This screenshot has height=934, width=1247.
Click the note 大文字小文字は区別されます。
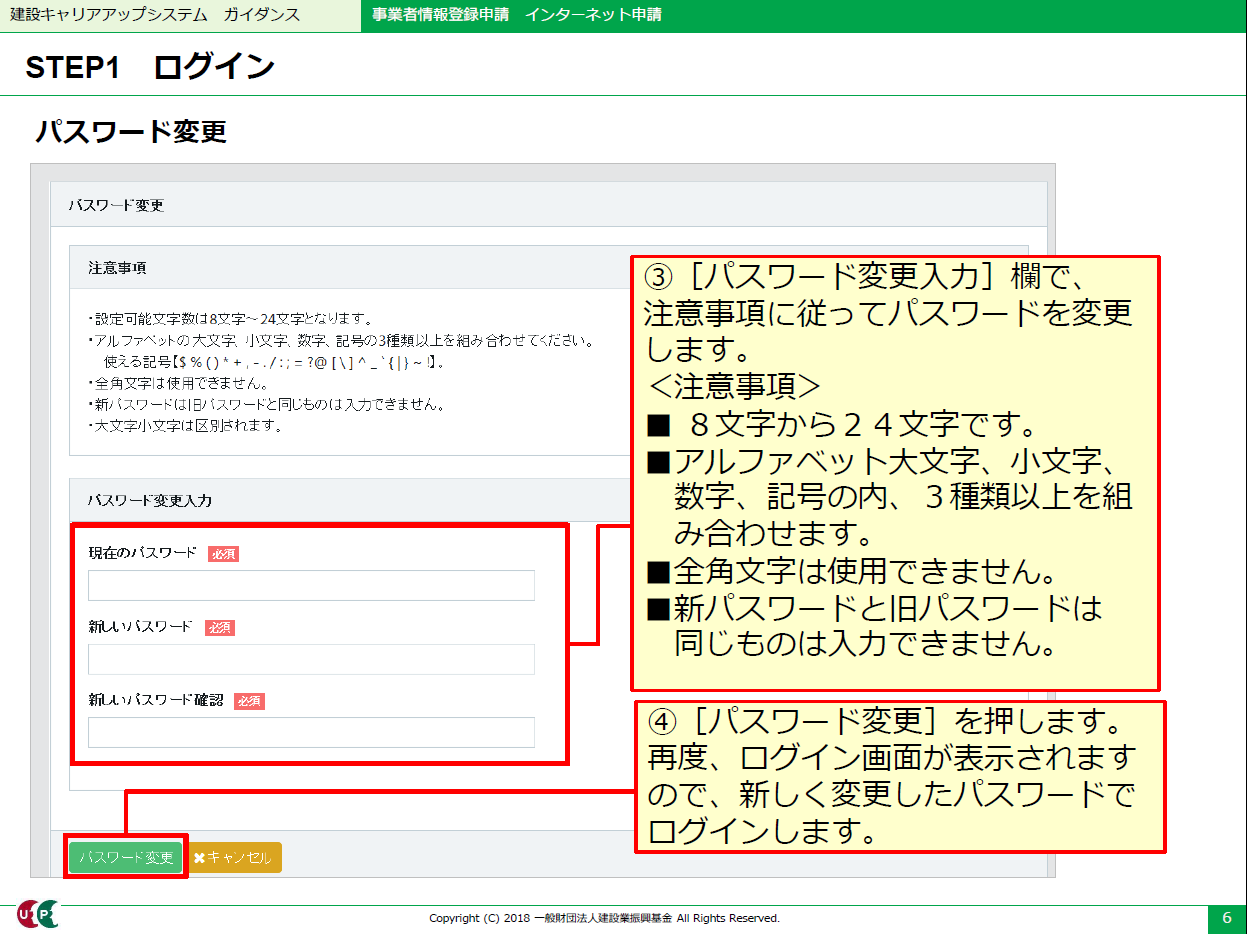tap(185, 426)
